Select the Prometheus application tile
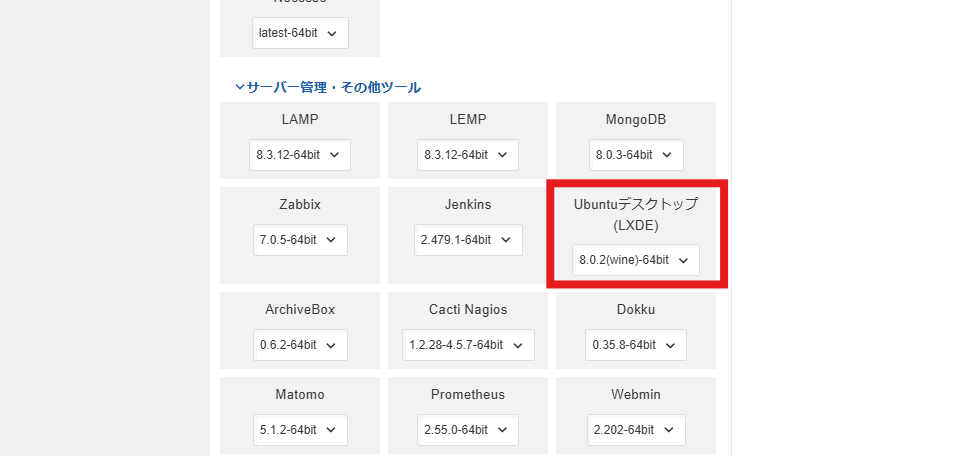Viewport: 958px width, 456px height. [467, 394]
